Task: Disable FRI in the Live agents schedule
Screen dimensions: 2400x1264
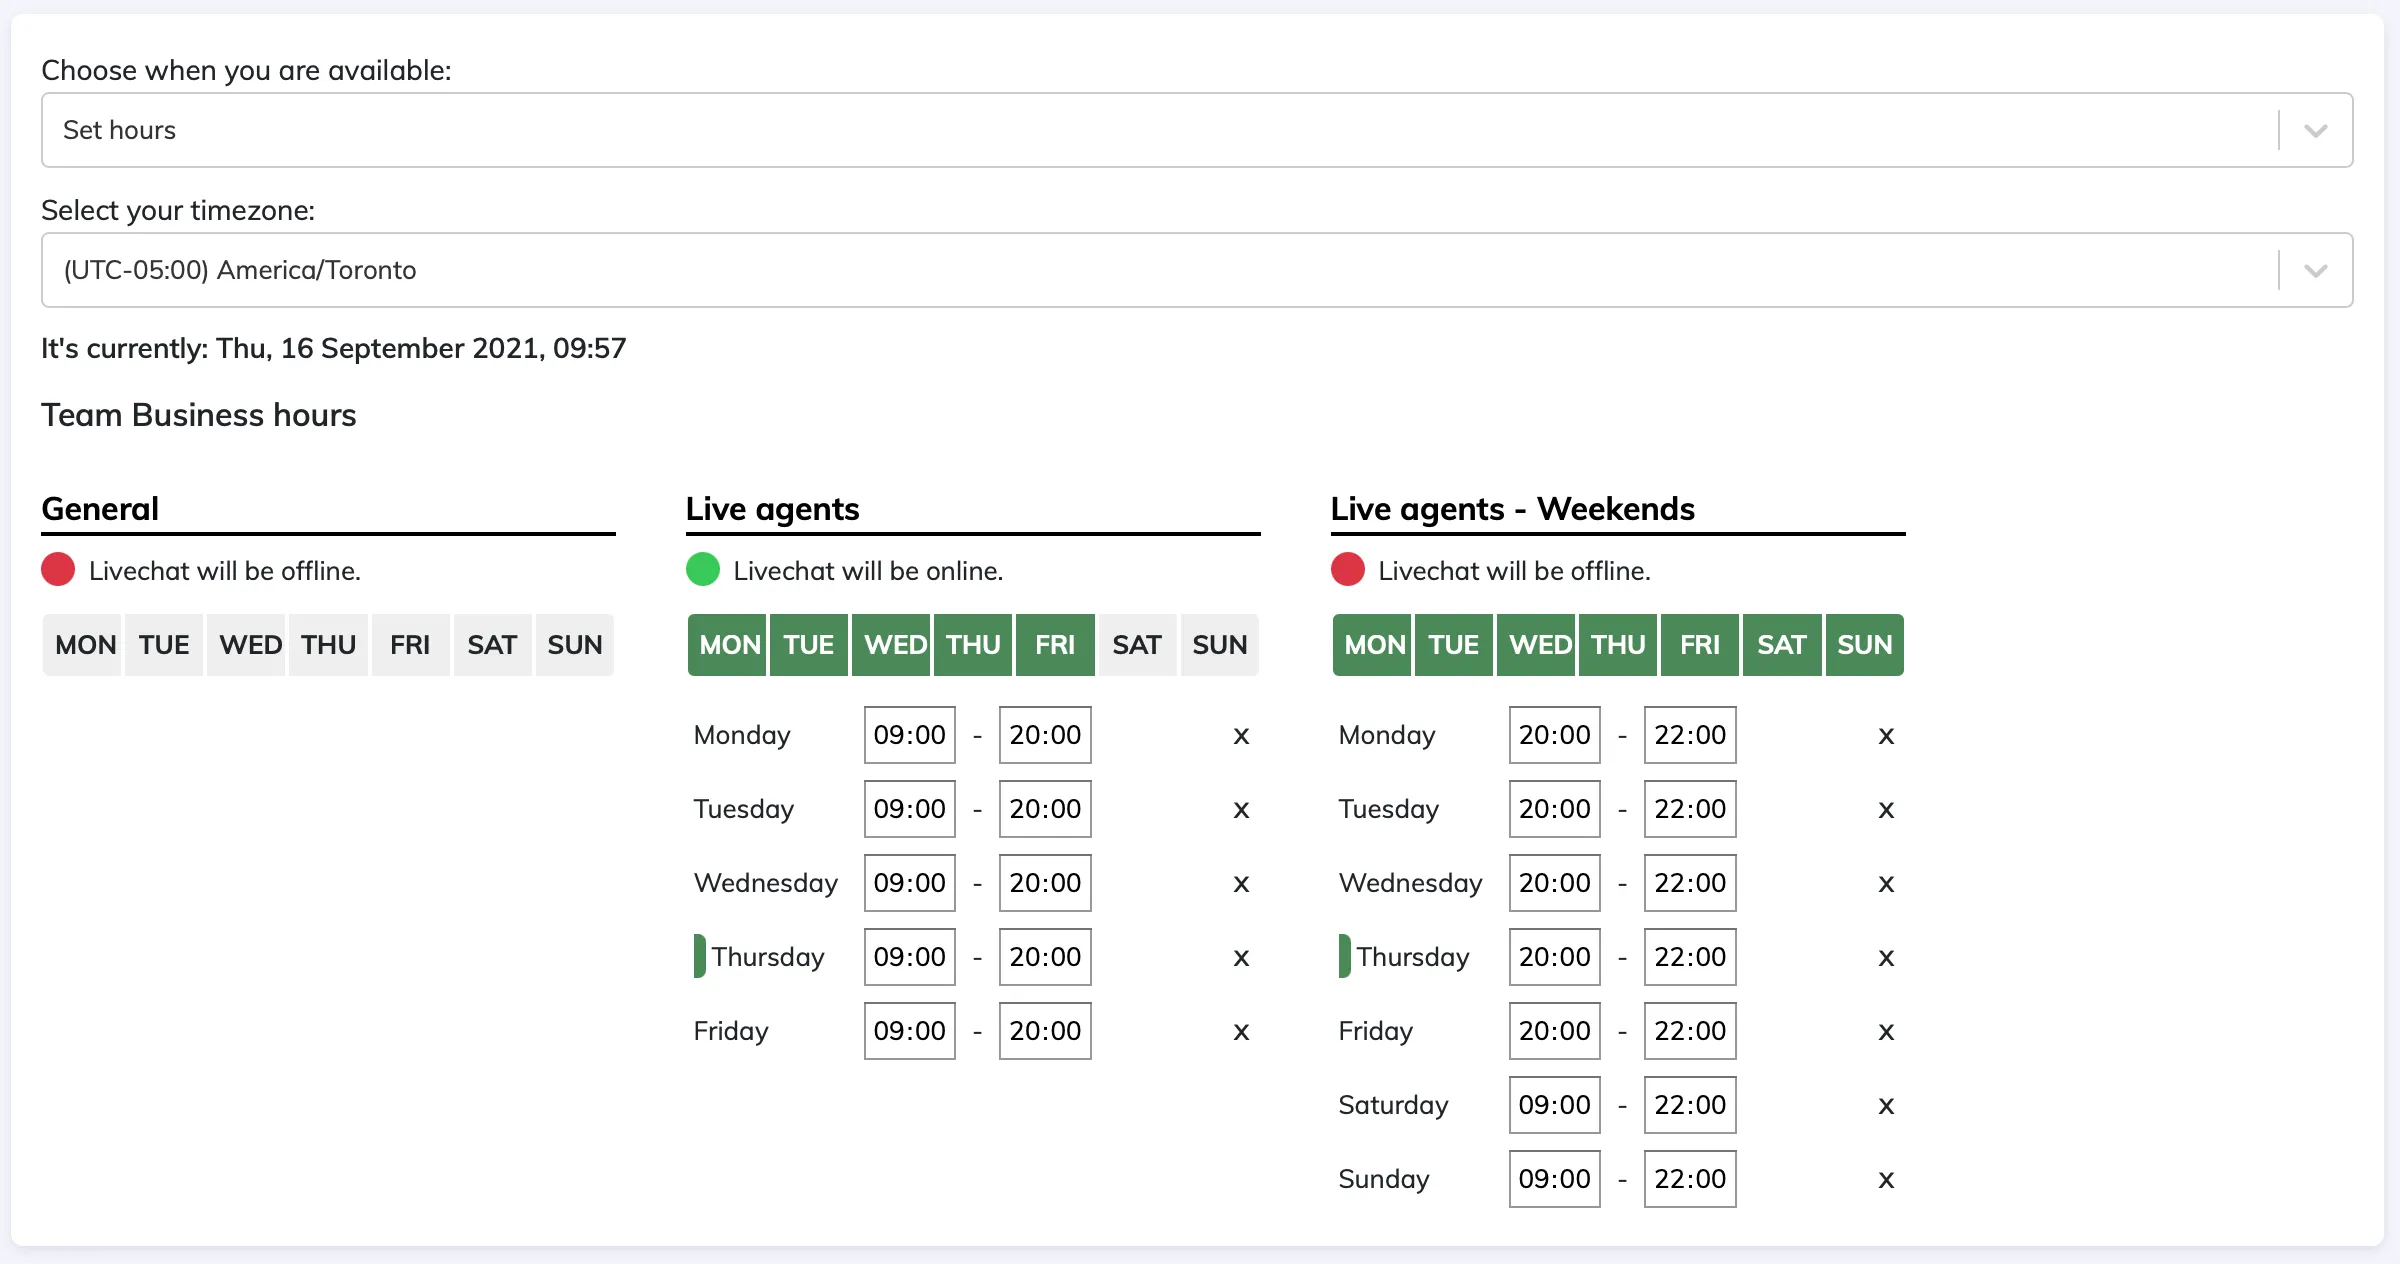Action: pos(1055,645)
